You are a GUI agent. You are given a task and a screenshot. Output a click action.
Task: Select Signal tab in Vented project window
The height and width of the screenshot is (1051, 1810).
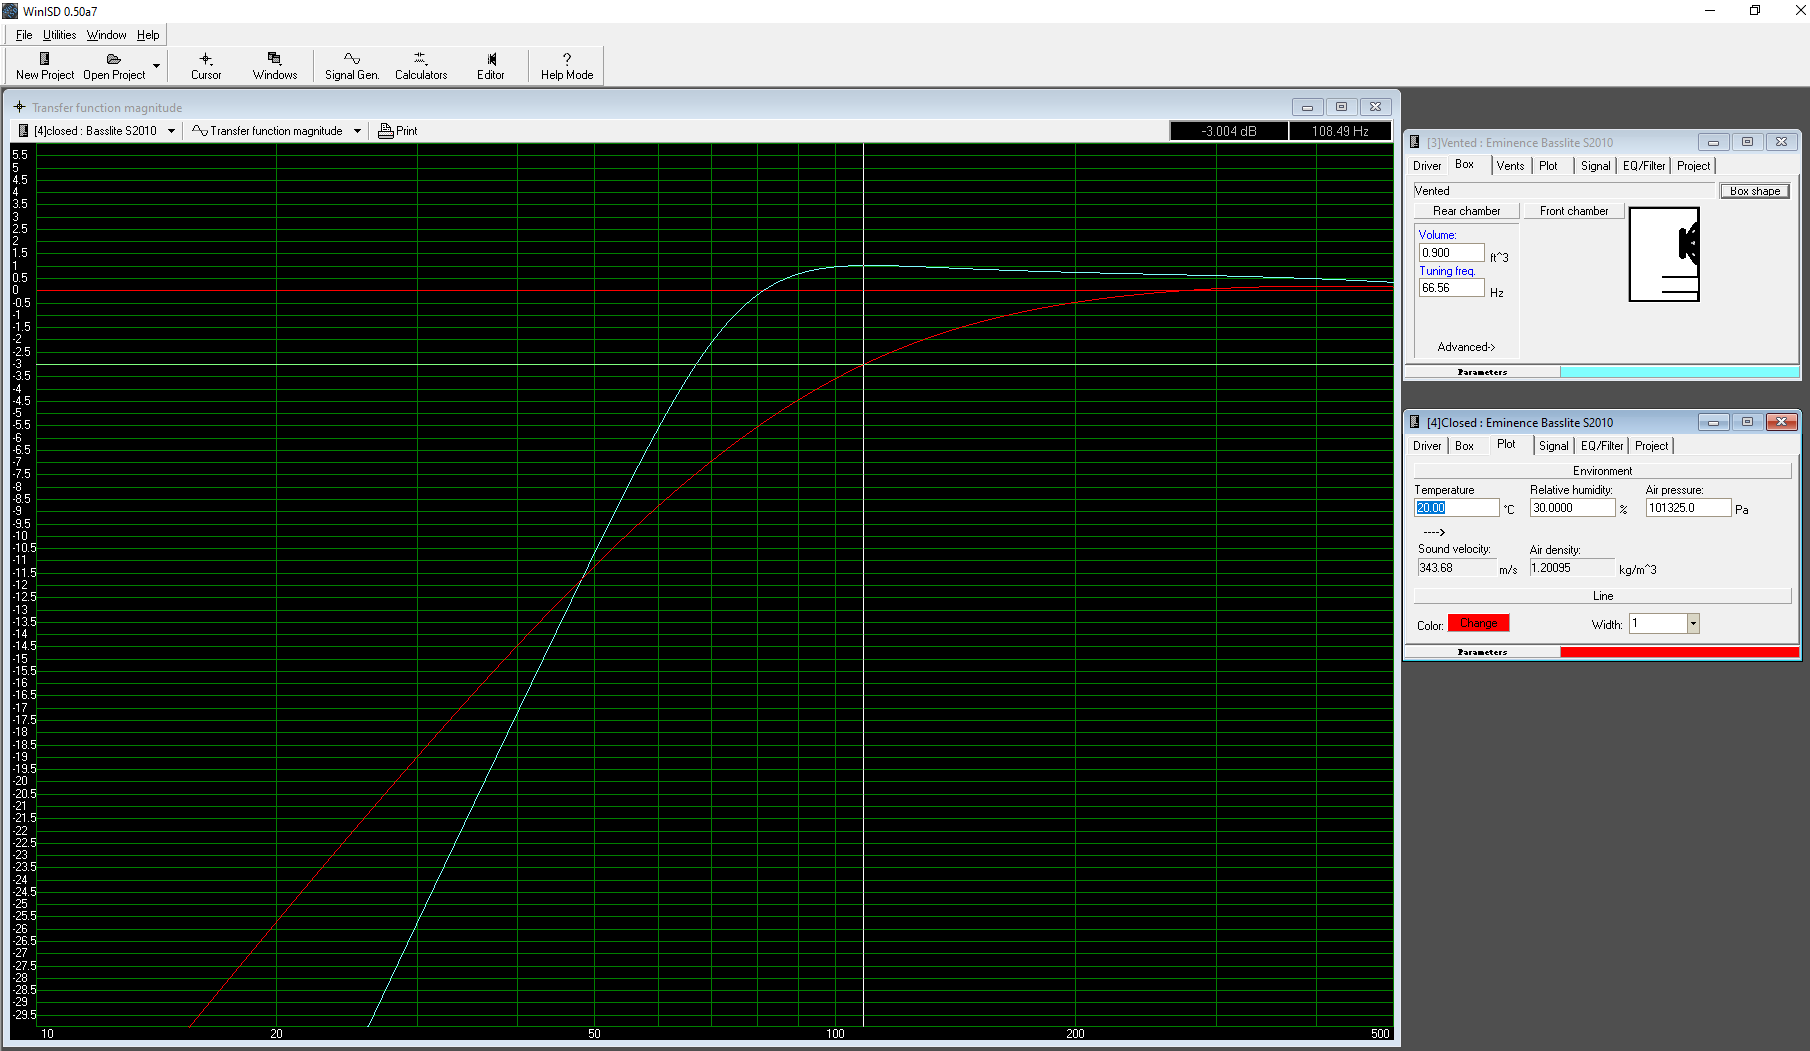pyautogui.click(x=1595, y=166)
